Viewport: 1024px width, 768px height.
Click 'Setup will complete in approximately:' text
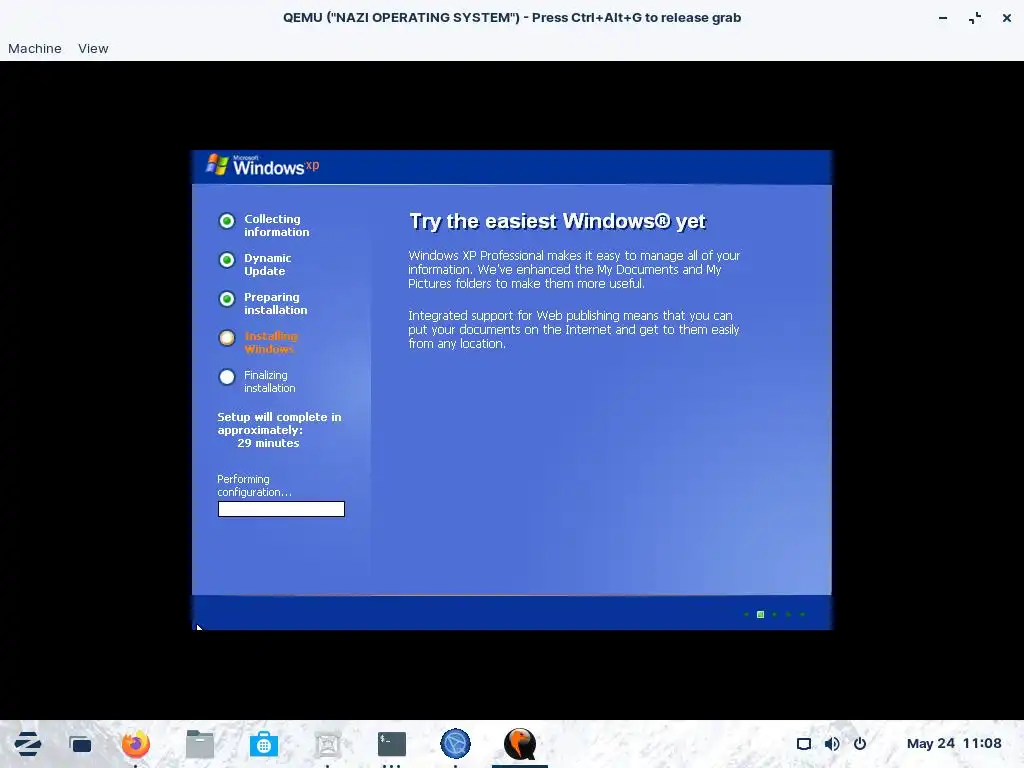[x=280, y=423]
